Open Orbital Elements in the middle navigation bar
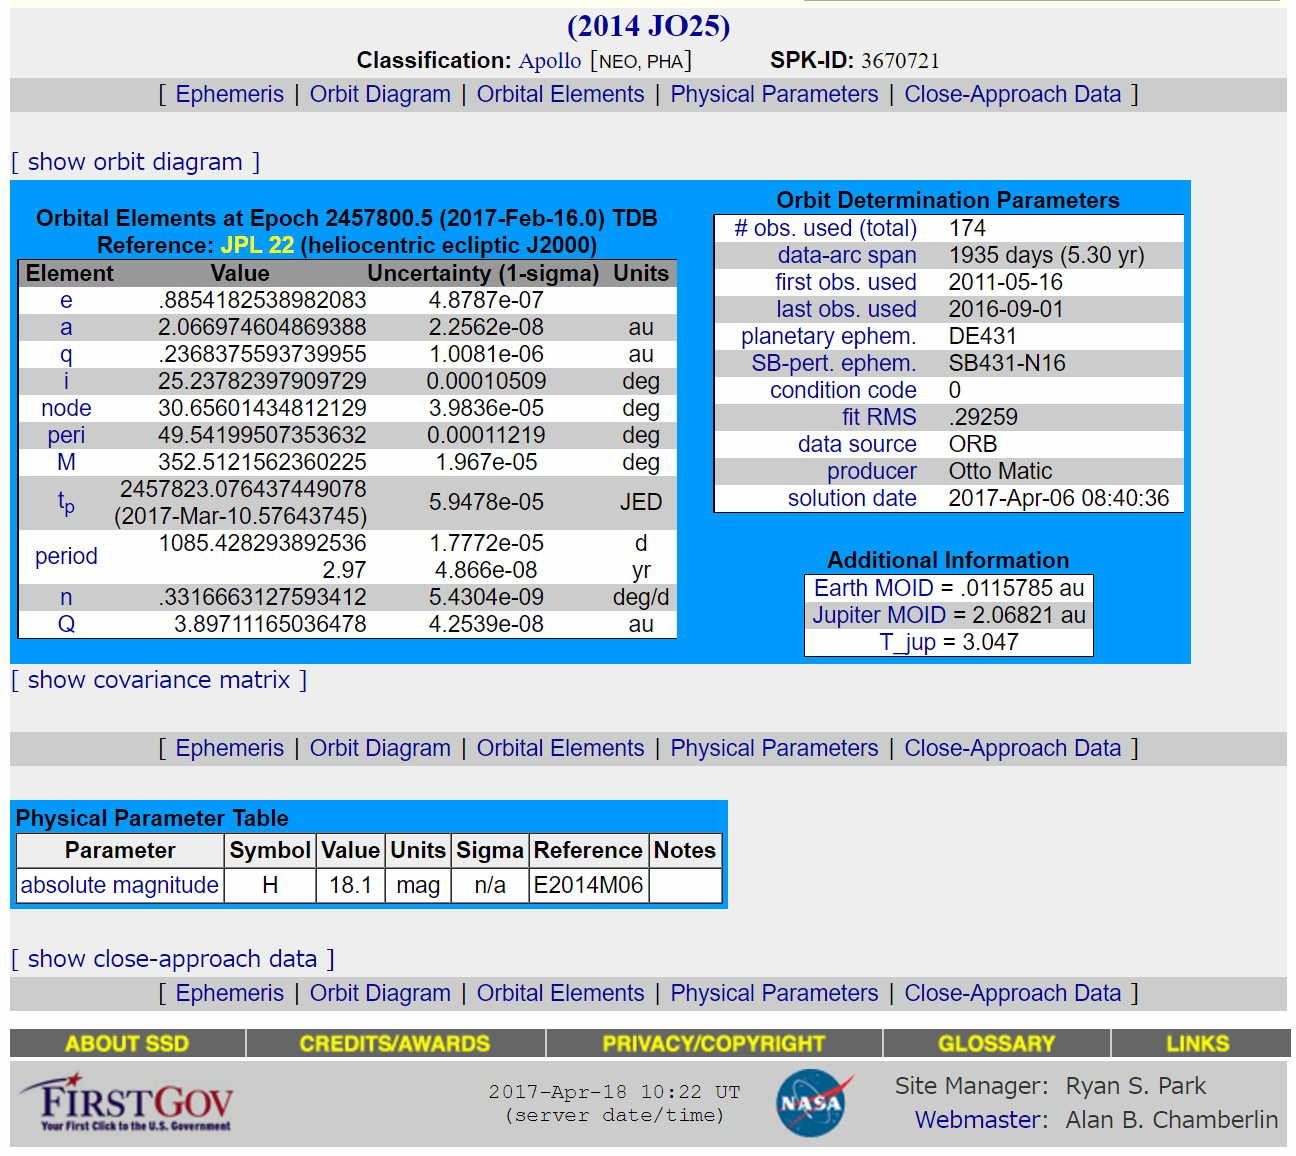The image size is (1296, 1156). (561, 748)
